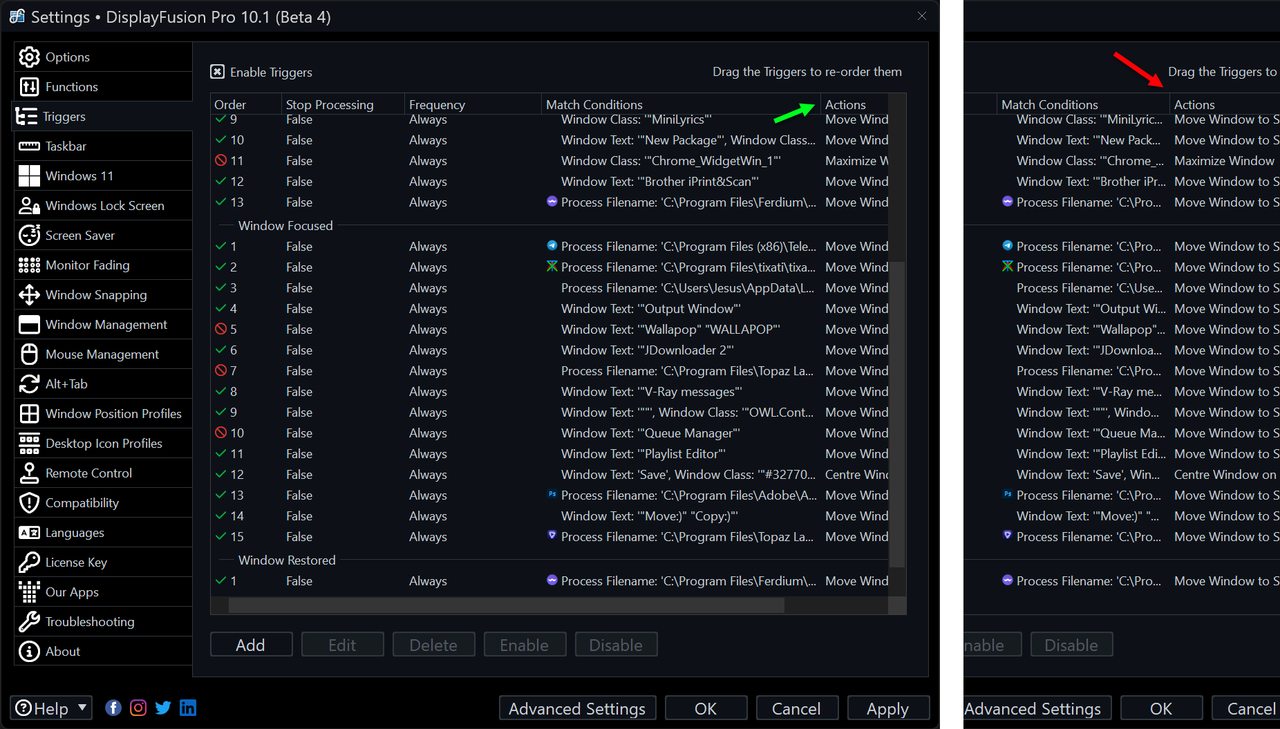Click the Enable button below the list
Screen dimensions: 1280x729
[x=524, y=645]
